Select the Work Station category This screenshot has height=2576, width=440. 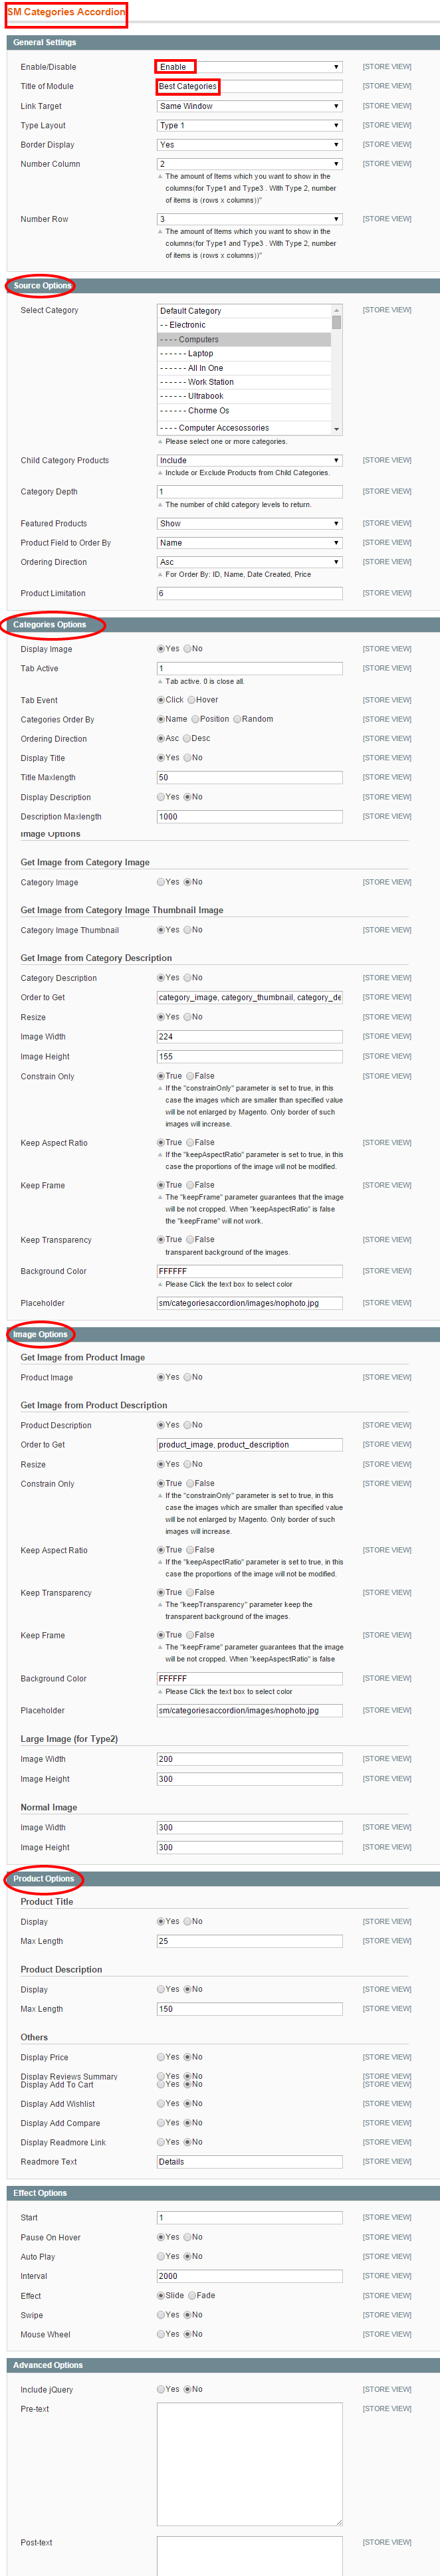pyautogui.click(x=244, y=382)
